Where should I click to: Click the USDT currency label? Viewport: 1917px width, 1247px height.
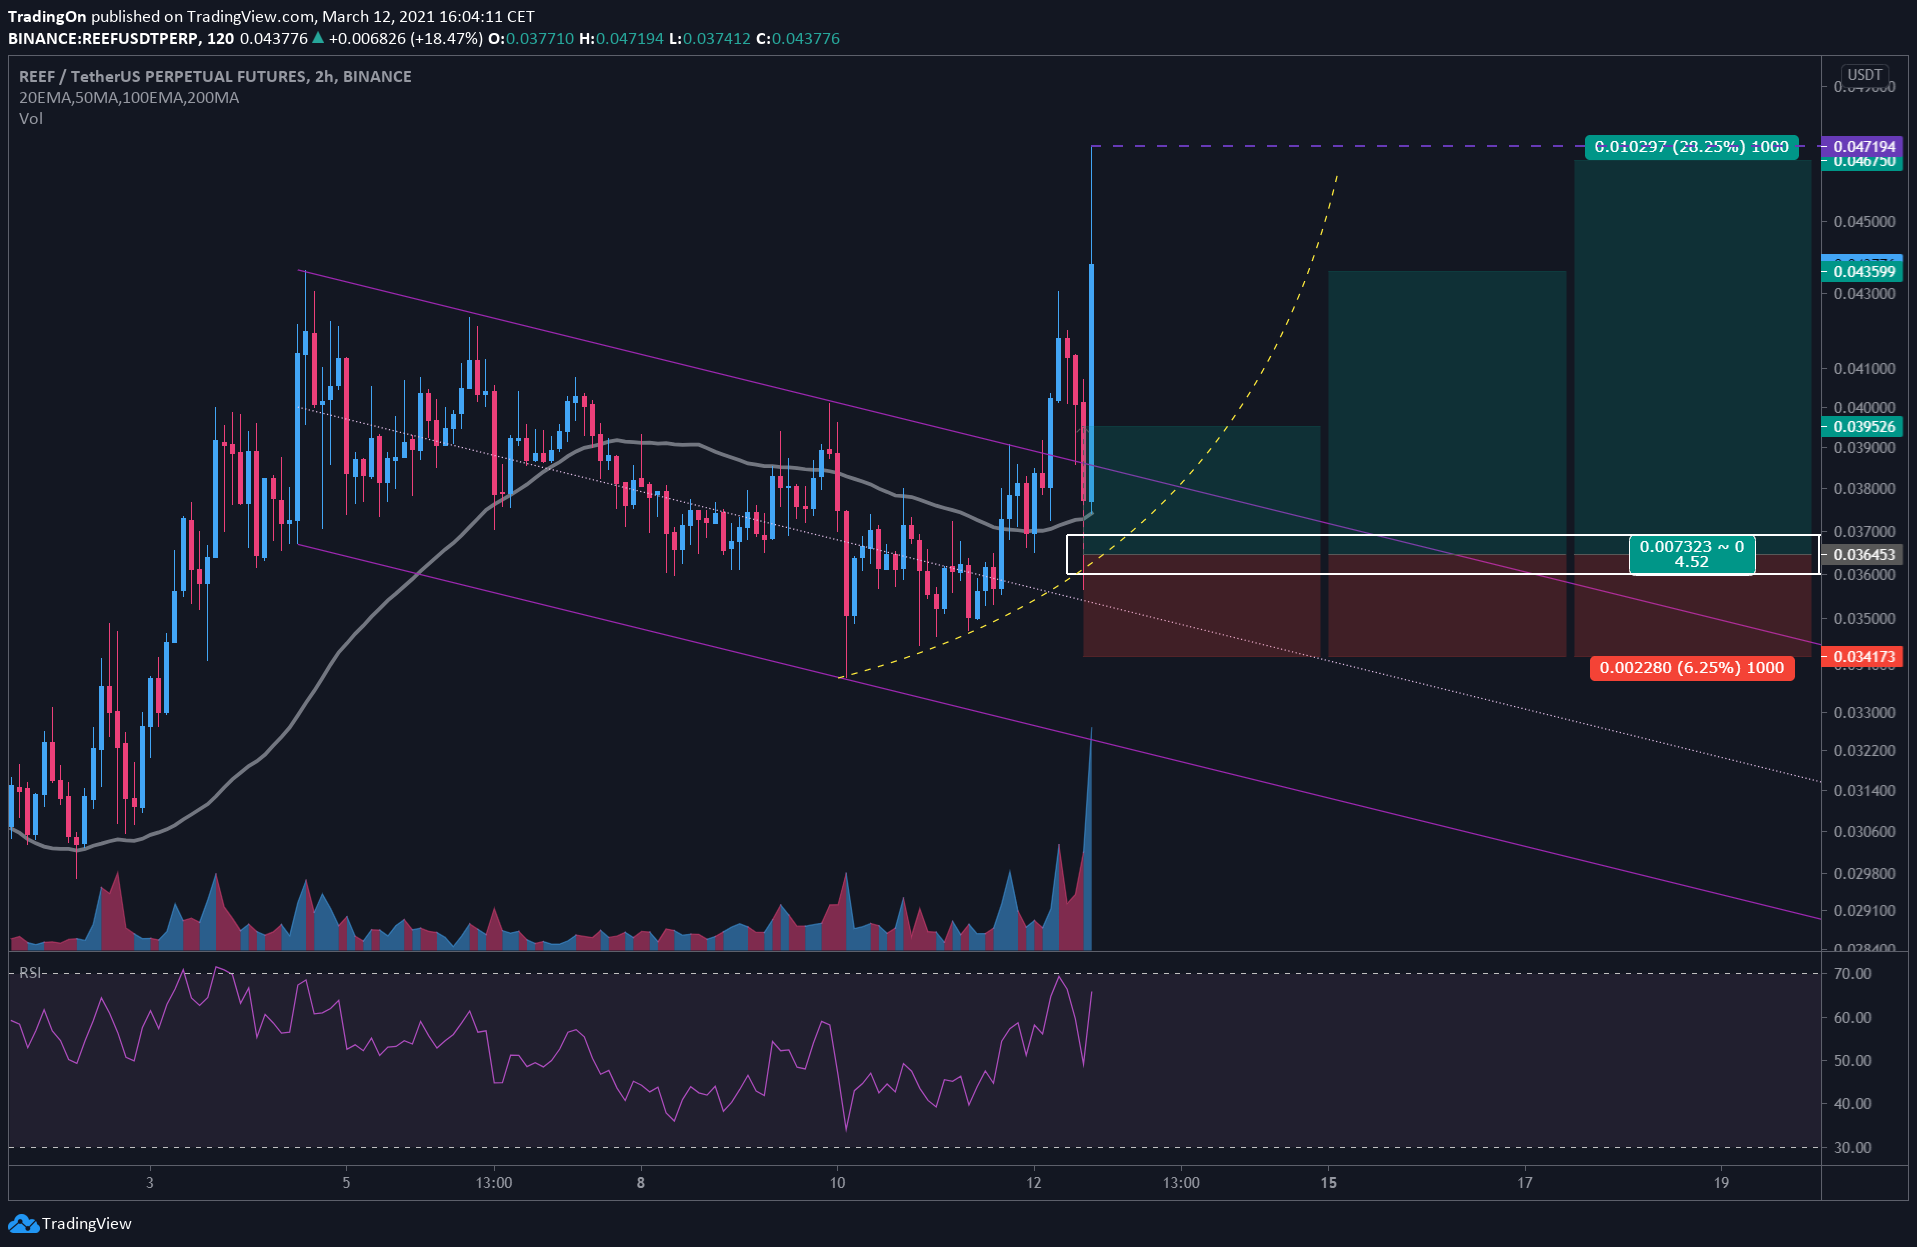[1864, 74]
